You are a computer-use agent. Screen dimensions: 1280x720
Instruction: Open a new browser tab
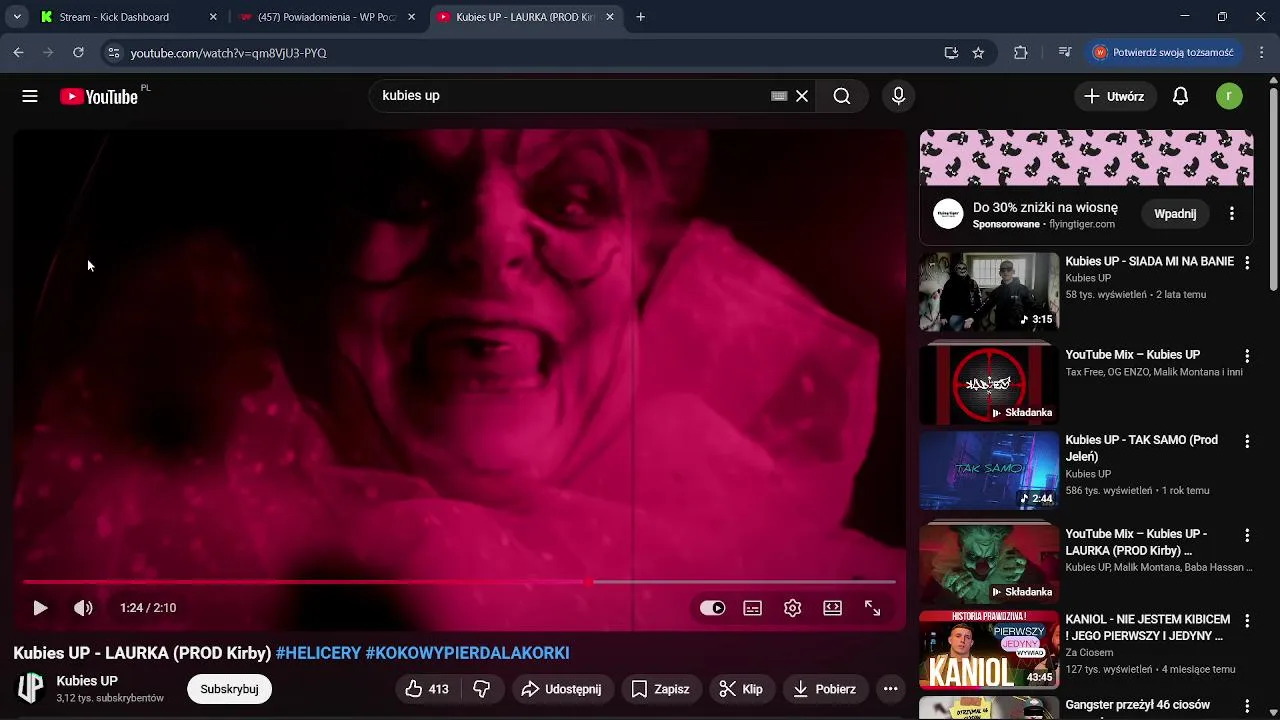(641, 17)
